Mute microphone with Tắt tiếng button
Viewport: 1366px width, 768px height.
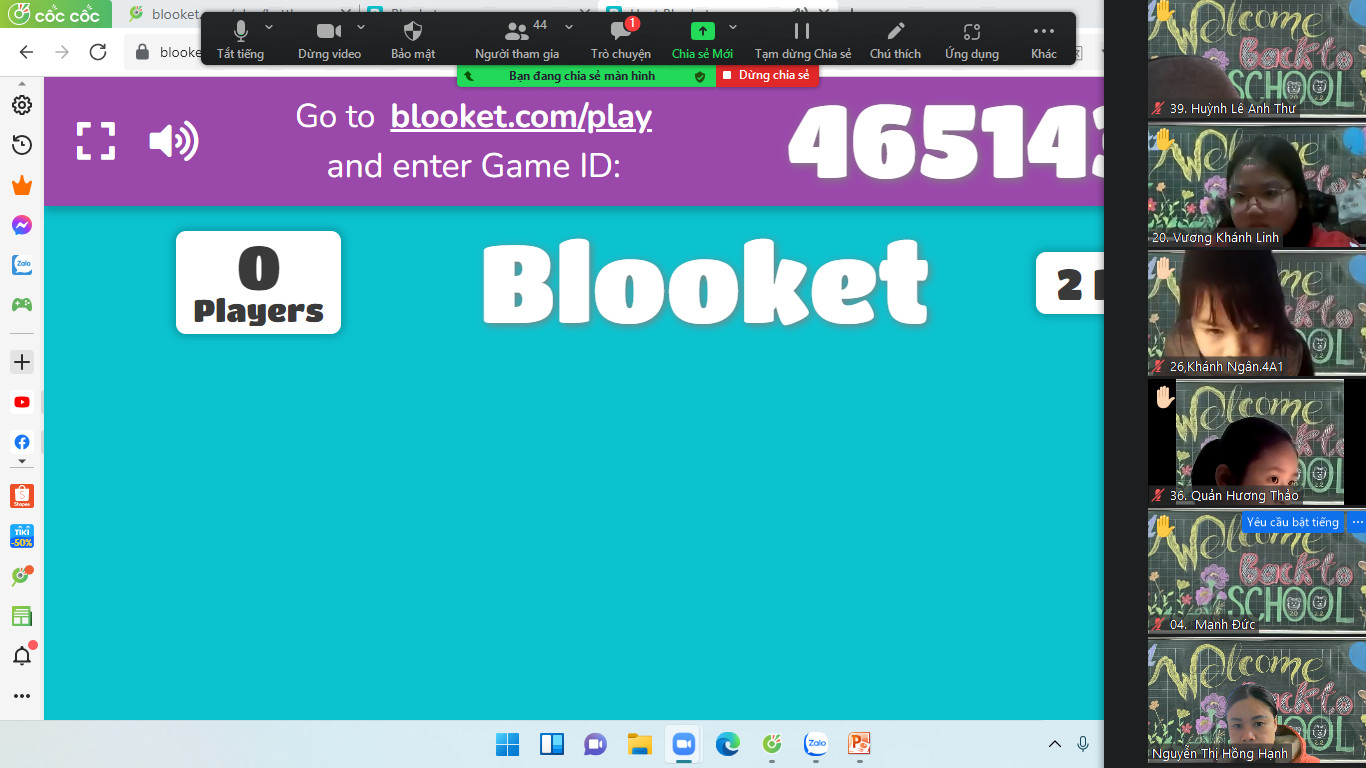(x=240, y=39)
